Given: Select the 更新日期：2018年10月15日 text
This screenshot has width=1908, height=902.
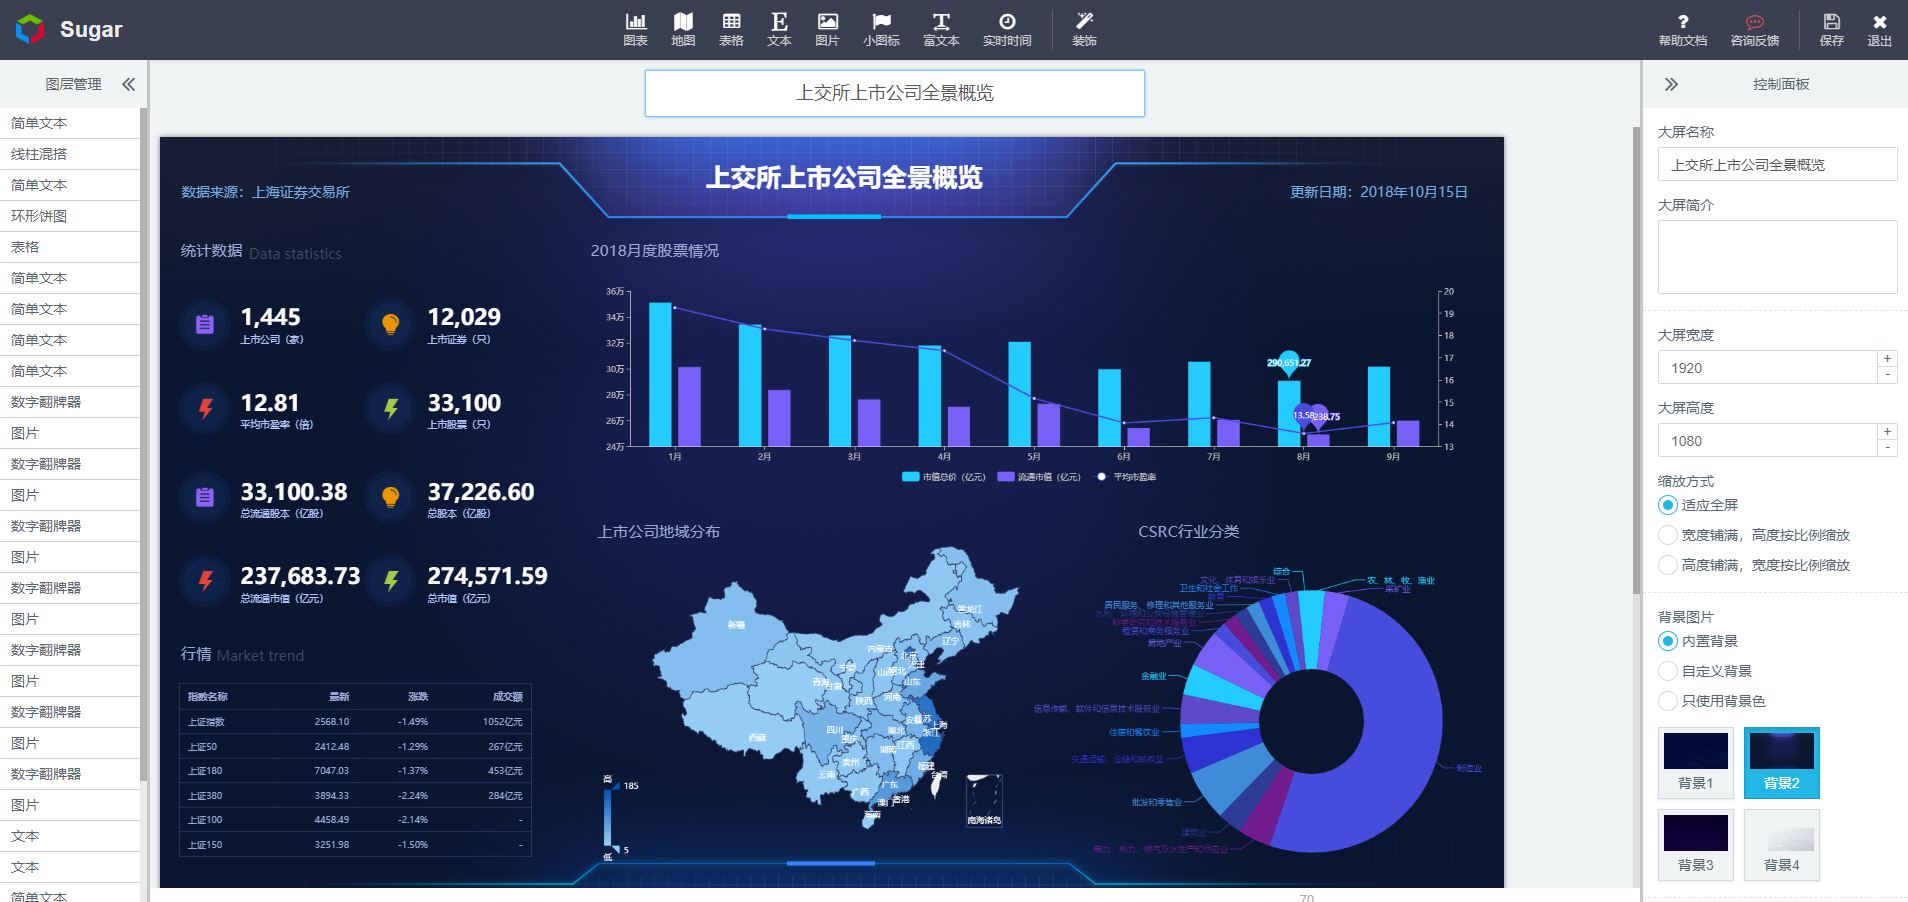Looking at the screenshot, I should click(x=1379, y=192).
